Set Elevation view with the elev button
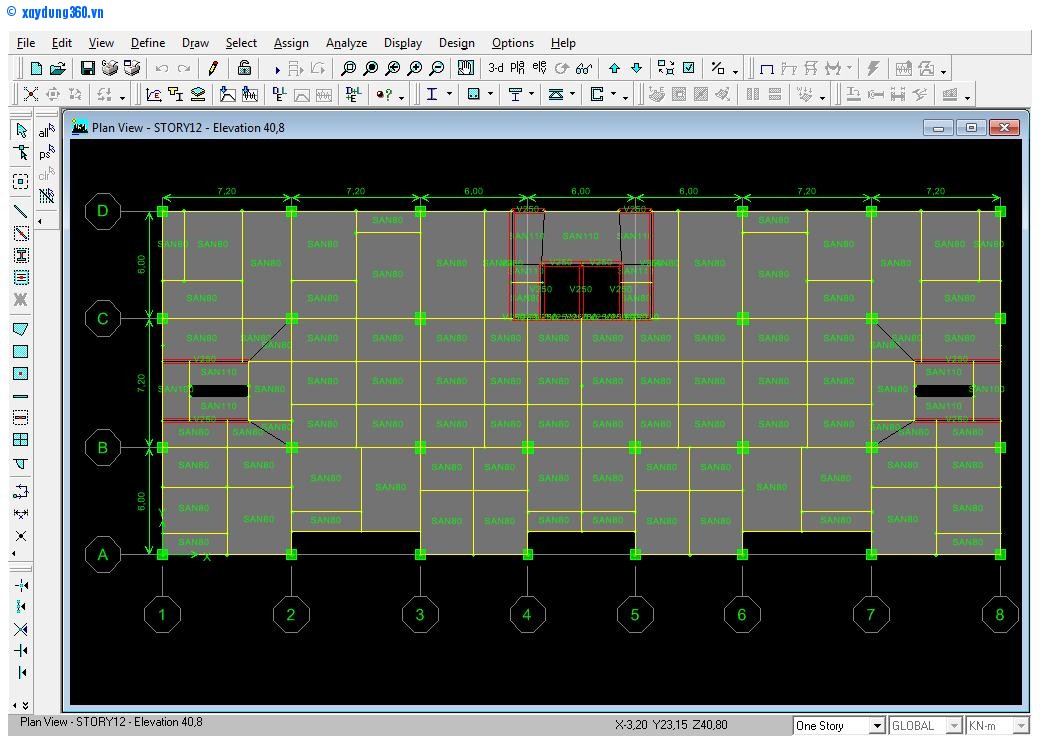This screenshot has height=744, width=1040. coord(539,68)
